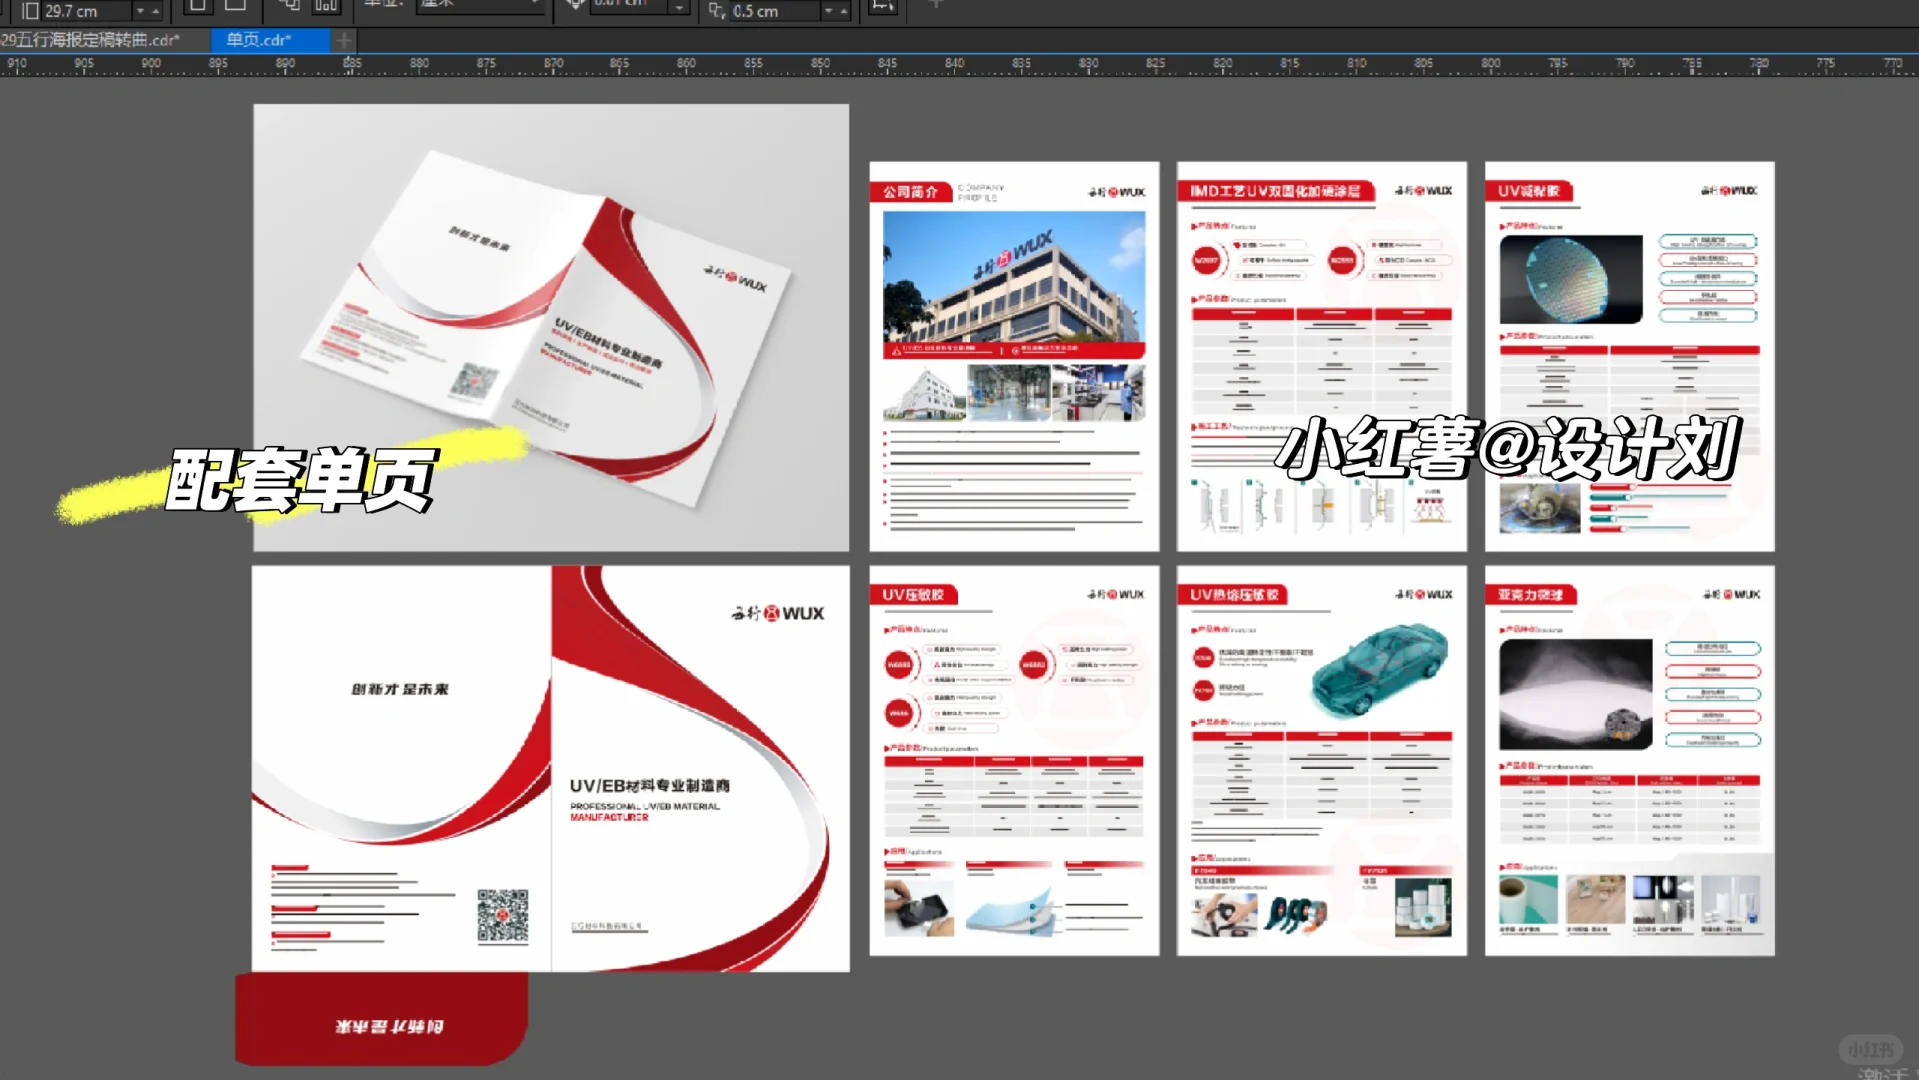The image size is (1919, 1080).
Task: Select the UV热熔压敏胶 page heading
Action: (x=1234, y=595)
